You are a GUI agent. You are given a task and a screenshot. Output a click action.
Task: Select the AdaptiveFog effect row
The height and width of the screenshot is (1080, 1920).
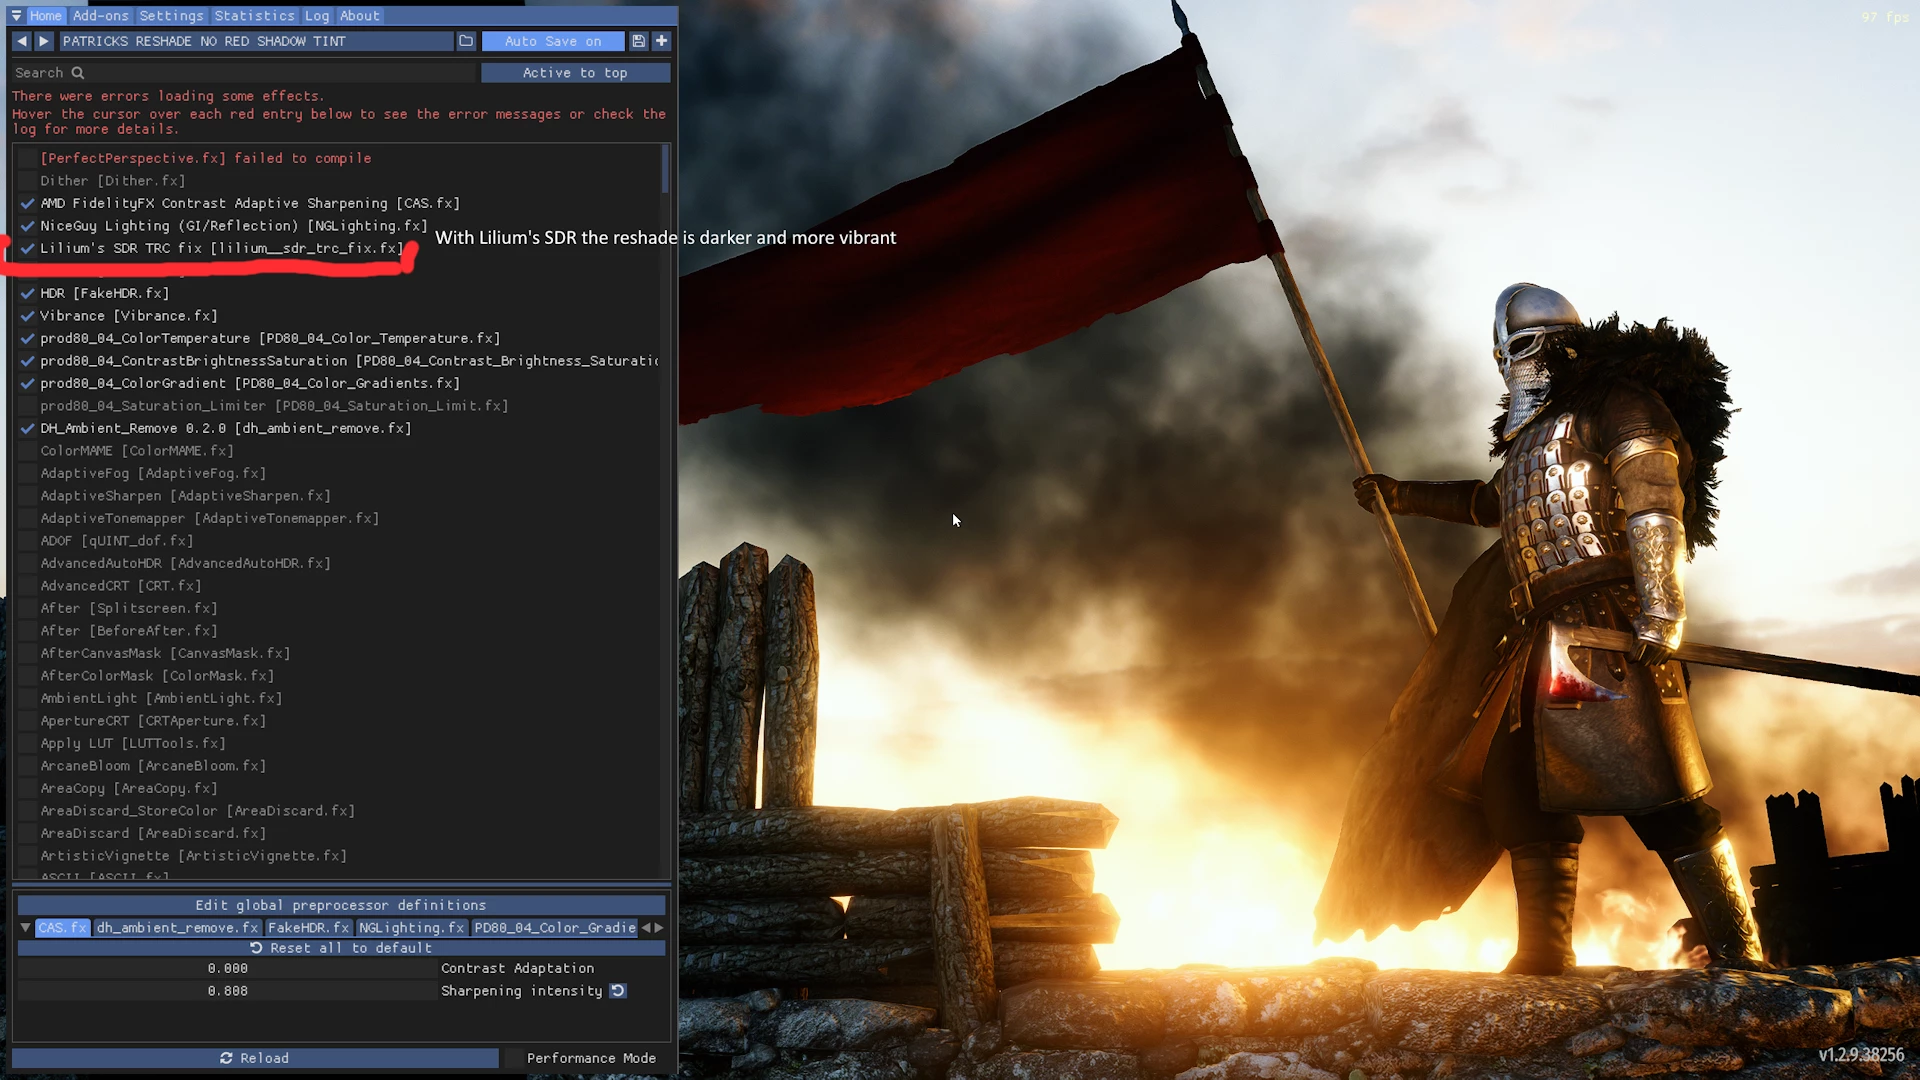[x=153, y=473]
